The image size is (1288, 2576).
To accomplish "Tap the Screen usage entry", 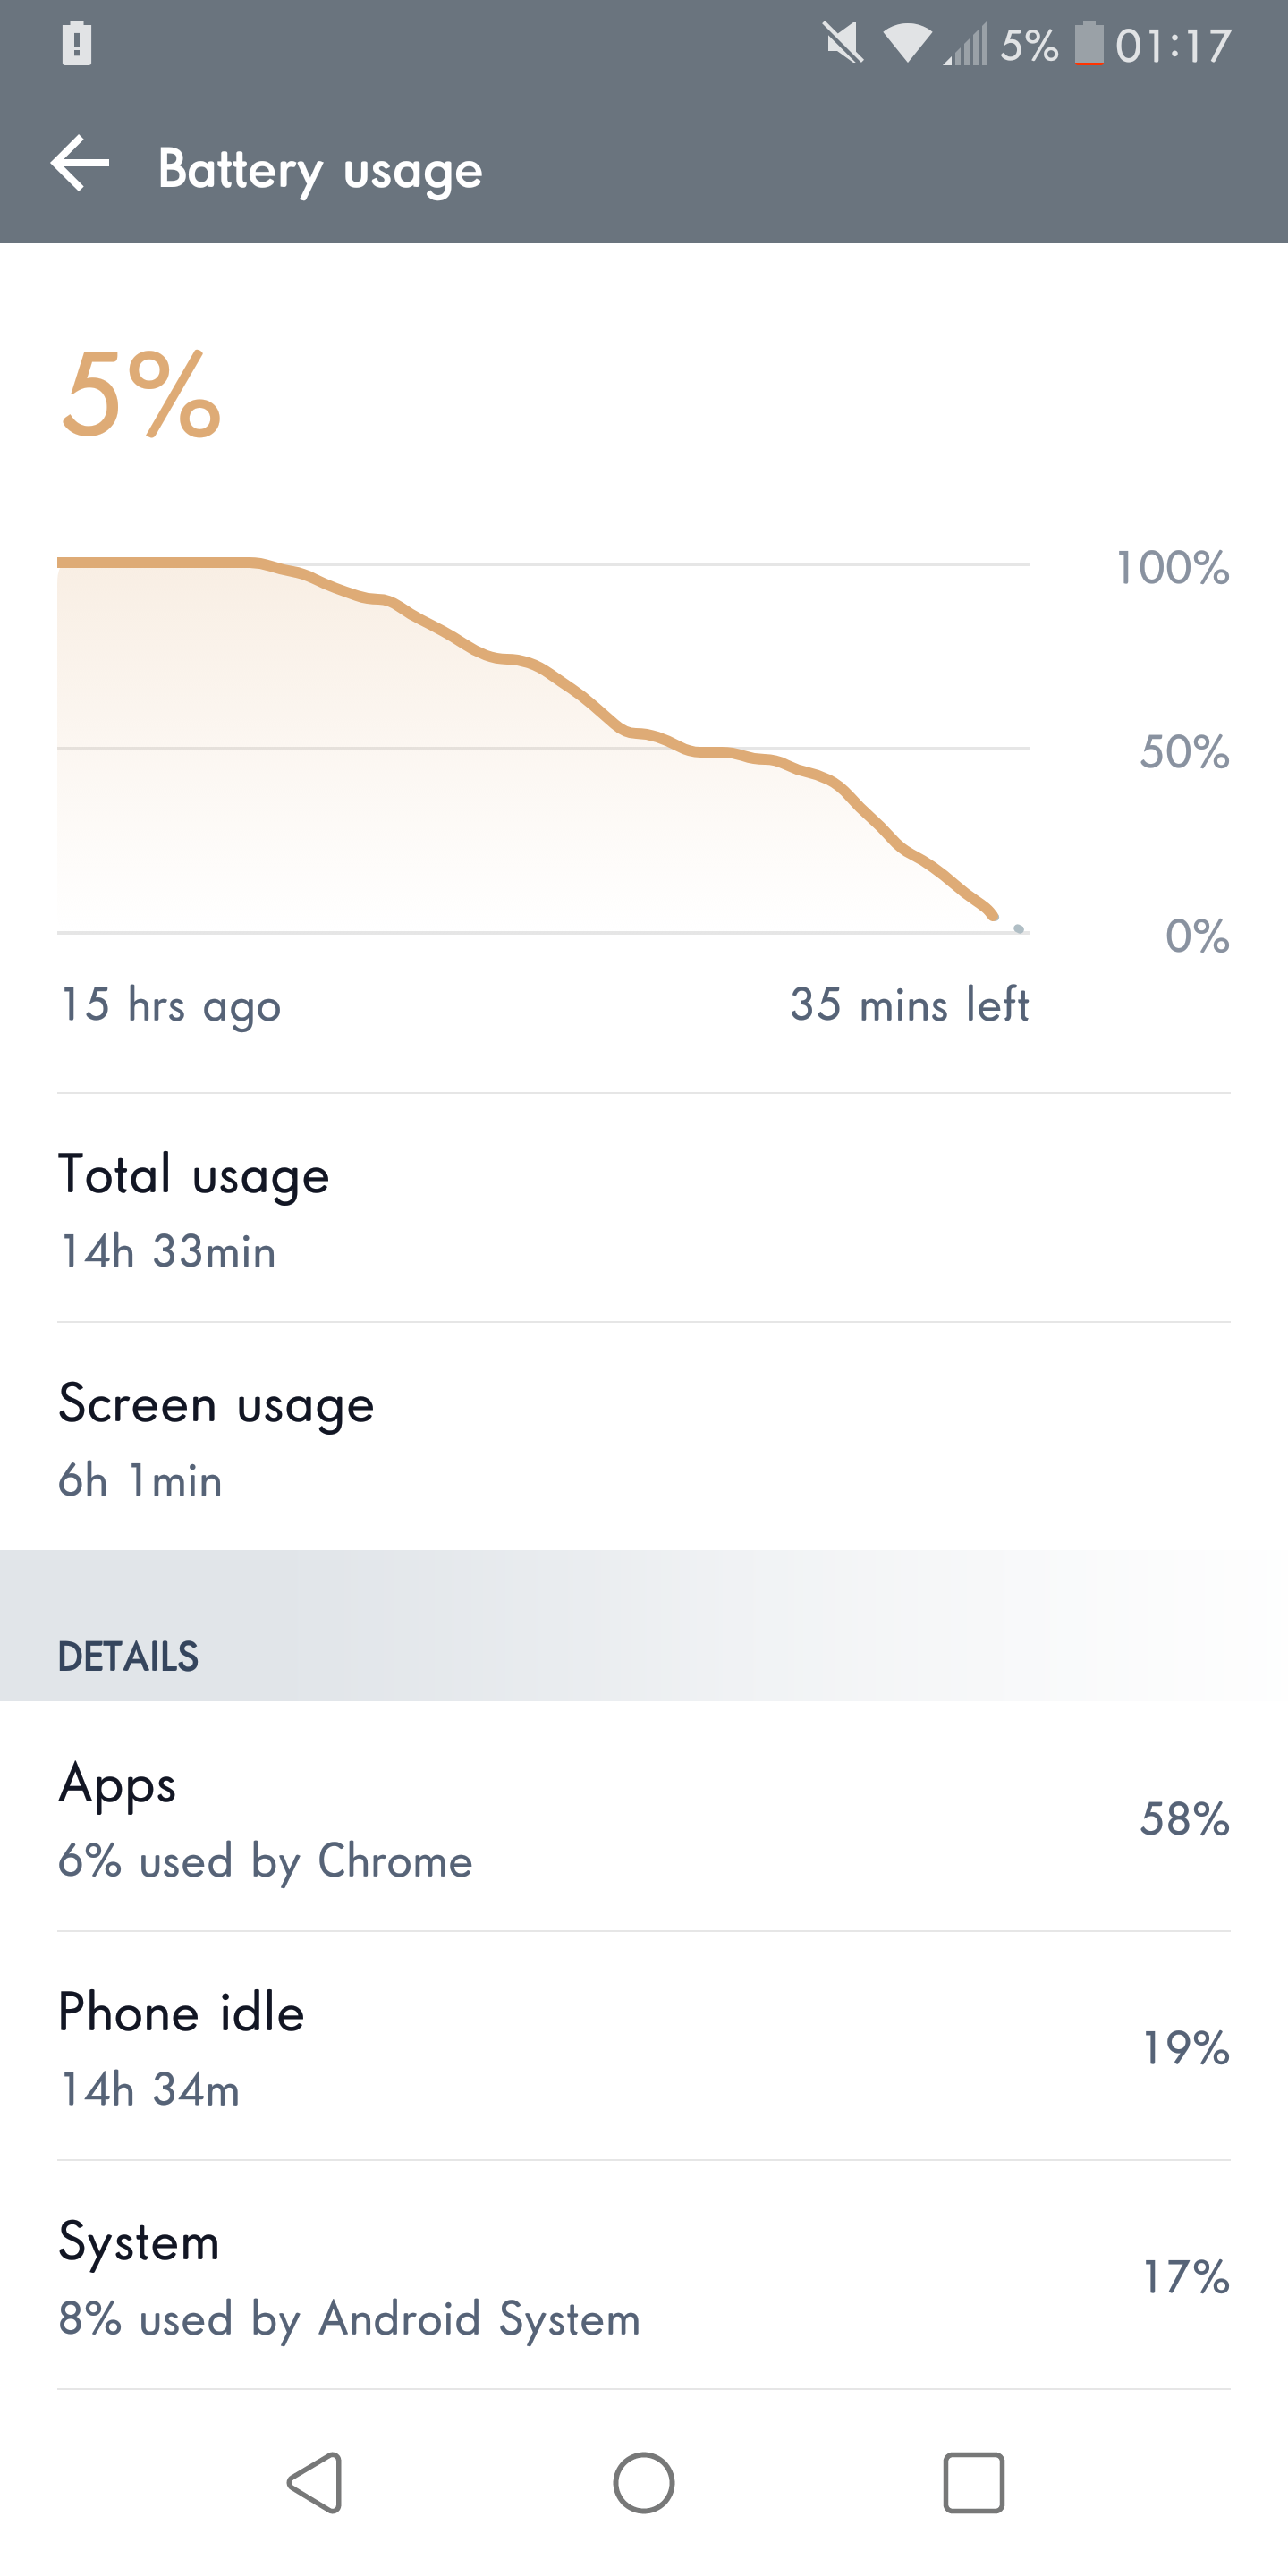I will coord(644,1437).
